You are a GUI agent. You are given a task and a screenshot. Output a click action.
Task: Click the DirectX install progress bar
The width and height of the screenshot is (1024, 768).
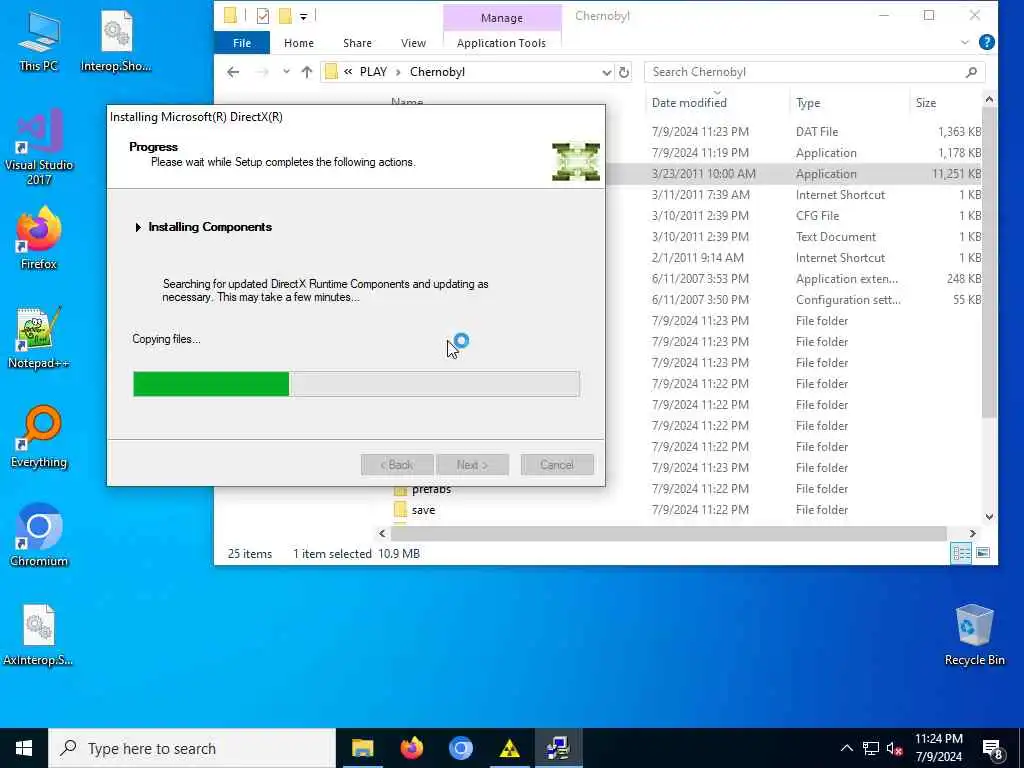pyautogui.click(x=356, y=384)
